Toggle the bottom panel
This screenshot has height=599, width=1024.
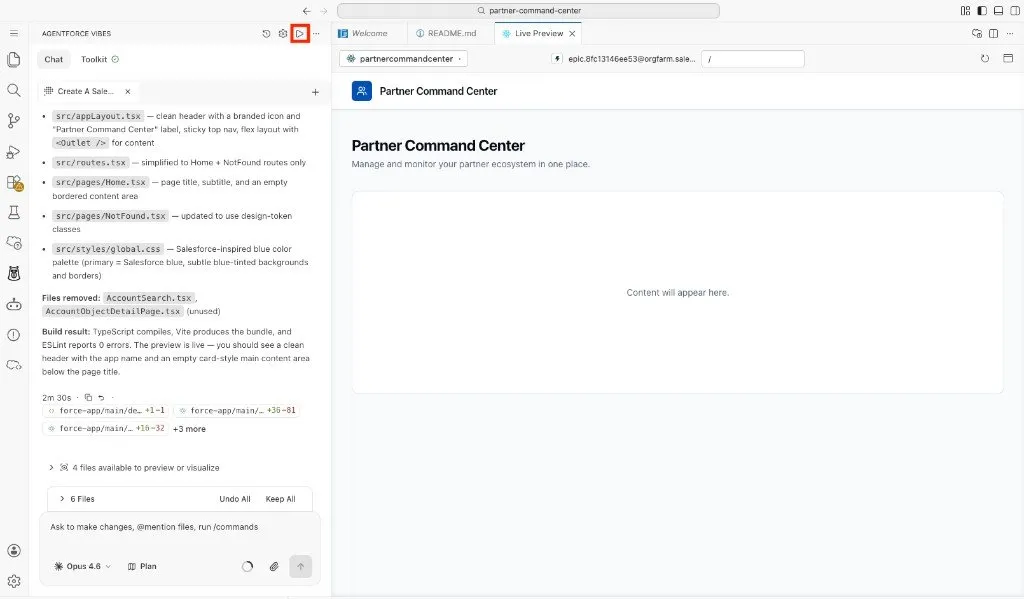coord(999,10)
